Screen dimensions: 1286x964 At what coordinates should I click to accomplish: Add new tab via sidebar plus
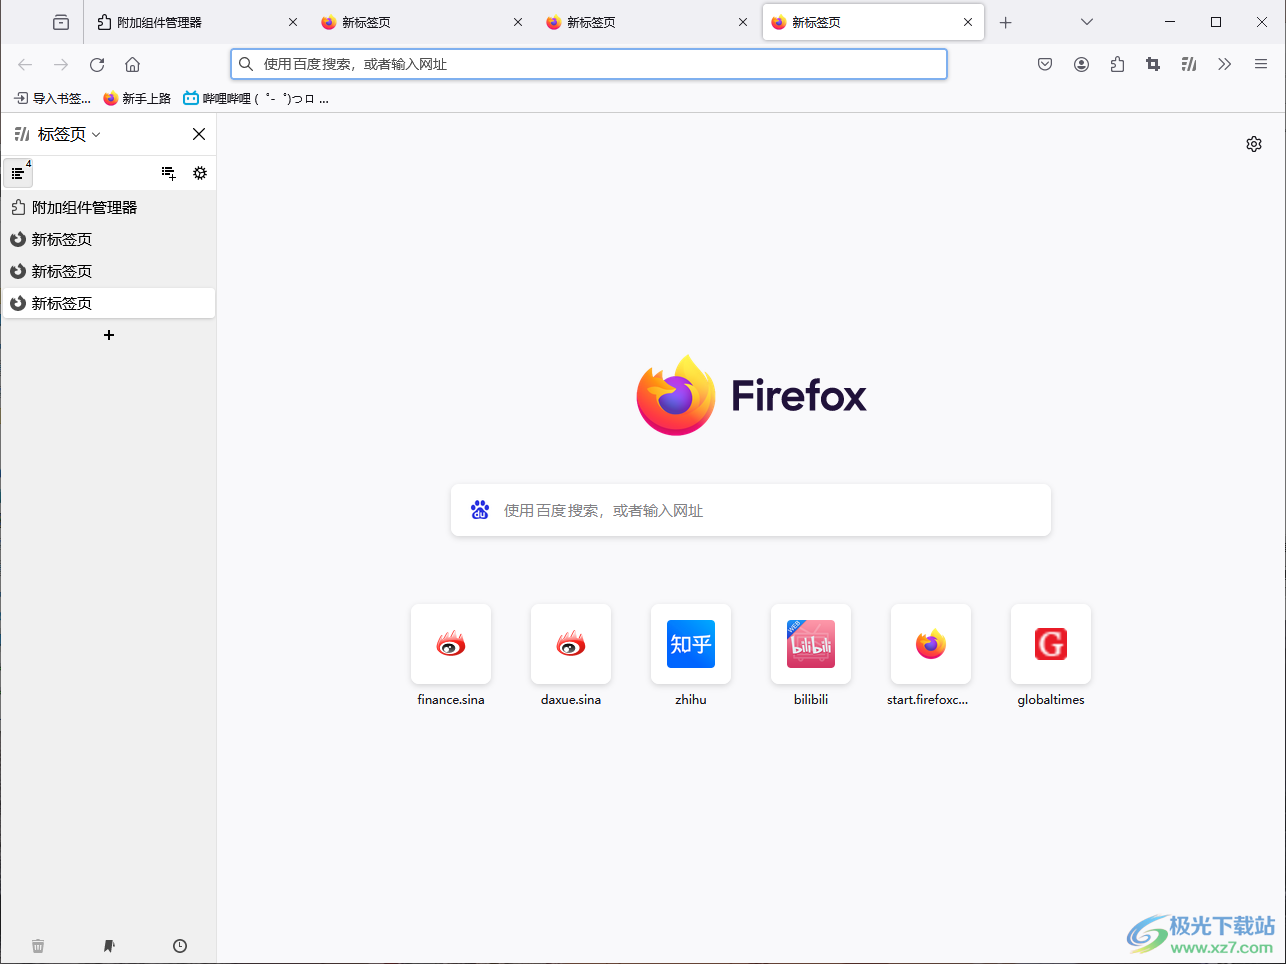tap(109, 335)
